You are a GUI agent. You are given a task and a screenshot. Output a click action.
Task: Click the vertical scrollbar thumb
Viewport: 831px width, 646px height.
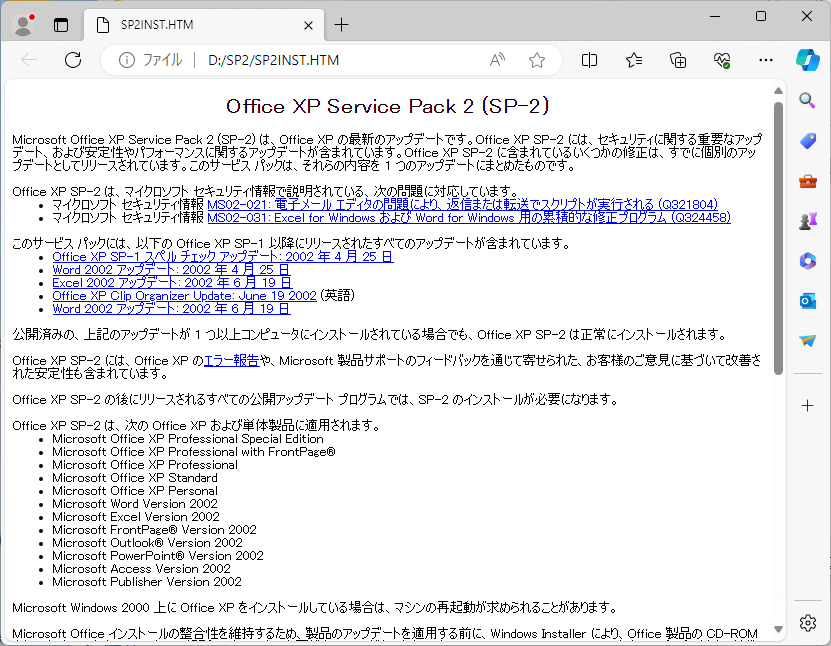pyautogui.click(x=778, y=238)
